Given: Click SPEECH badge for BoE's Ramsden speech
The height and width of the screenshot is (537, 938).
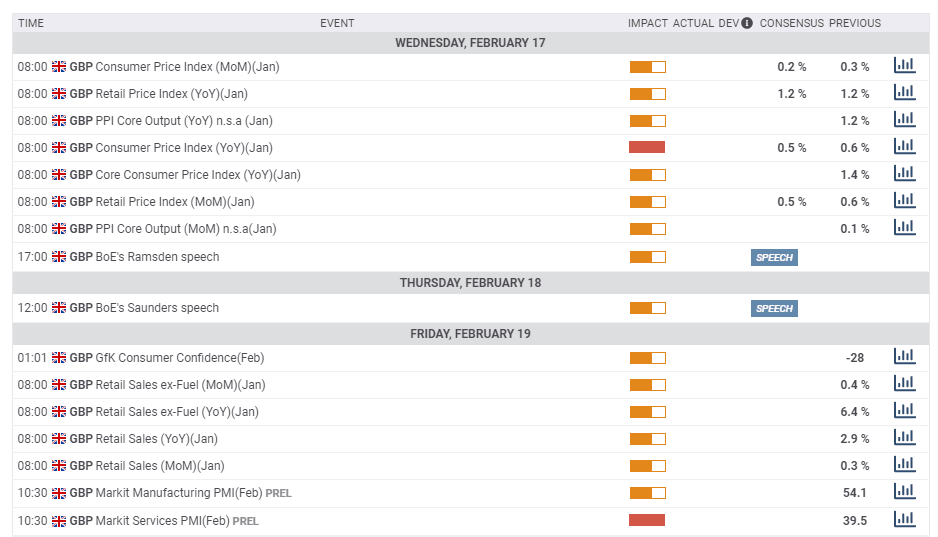Looking at the screenshot, I should [774, 257].
